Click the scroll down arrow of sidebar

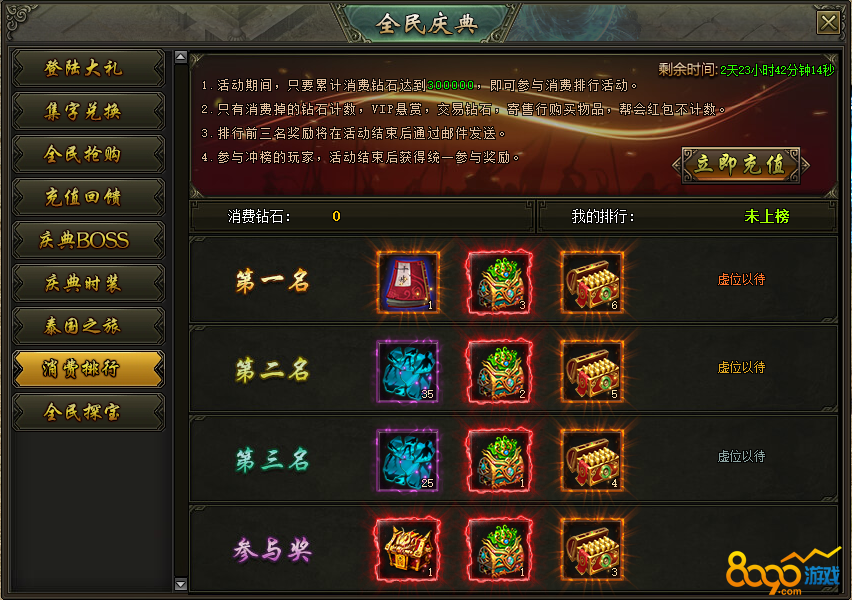[x=181, y=584]
